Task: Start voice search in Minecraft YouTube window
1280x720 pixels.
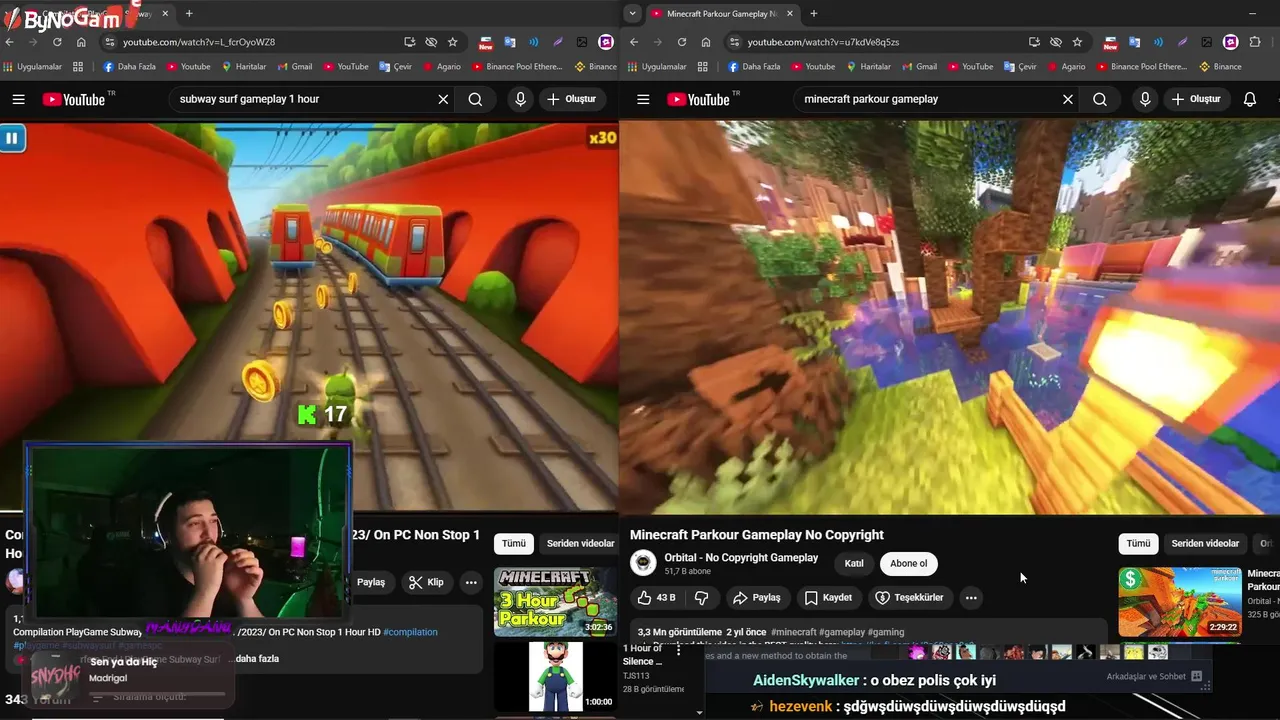Action: (x=1145, y=99)
